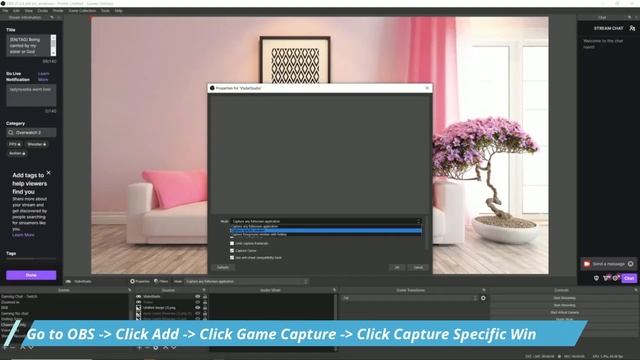The height and width of the screenshot is (360, 640).
Task: Toggle the Capture Cursor checkbox
Action: coord(232,251)
